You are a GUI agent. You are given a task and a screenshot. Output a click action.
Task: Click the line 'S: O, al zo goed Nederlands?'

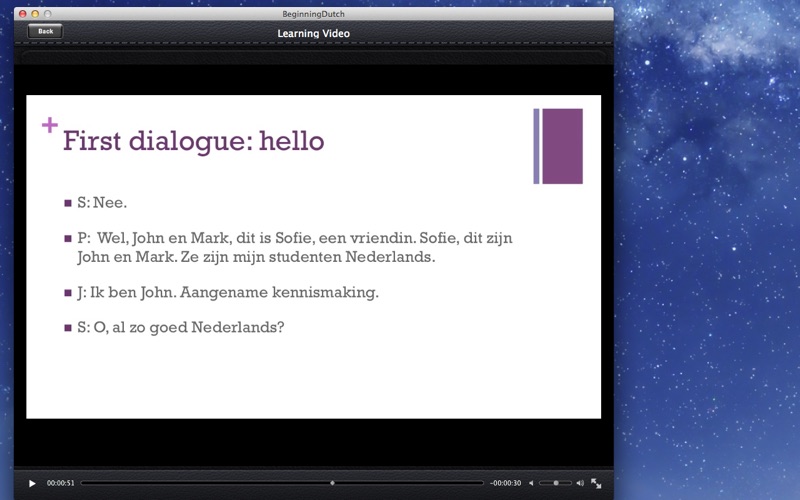[x=181, y=327]
